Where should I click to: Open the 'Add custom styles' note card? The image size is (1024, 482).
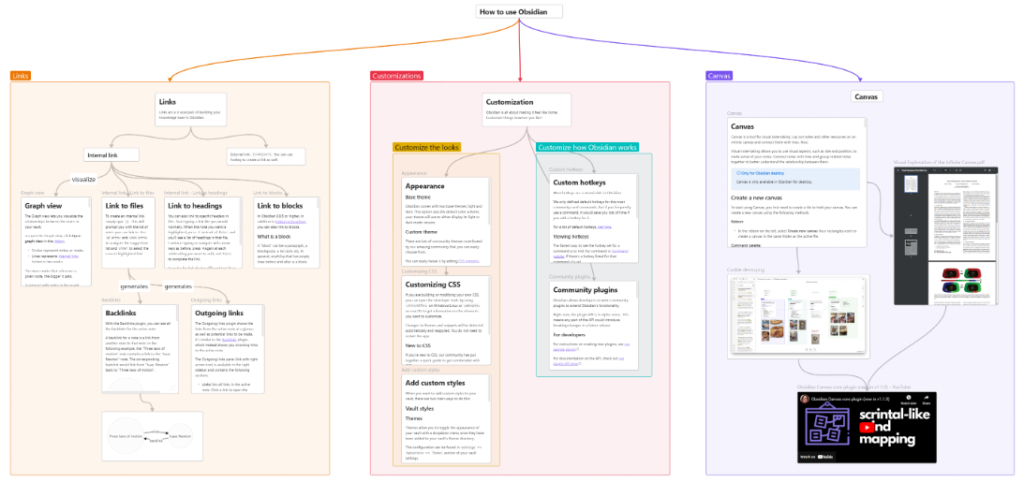446,418
